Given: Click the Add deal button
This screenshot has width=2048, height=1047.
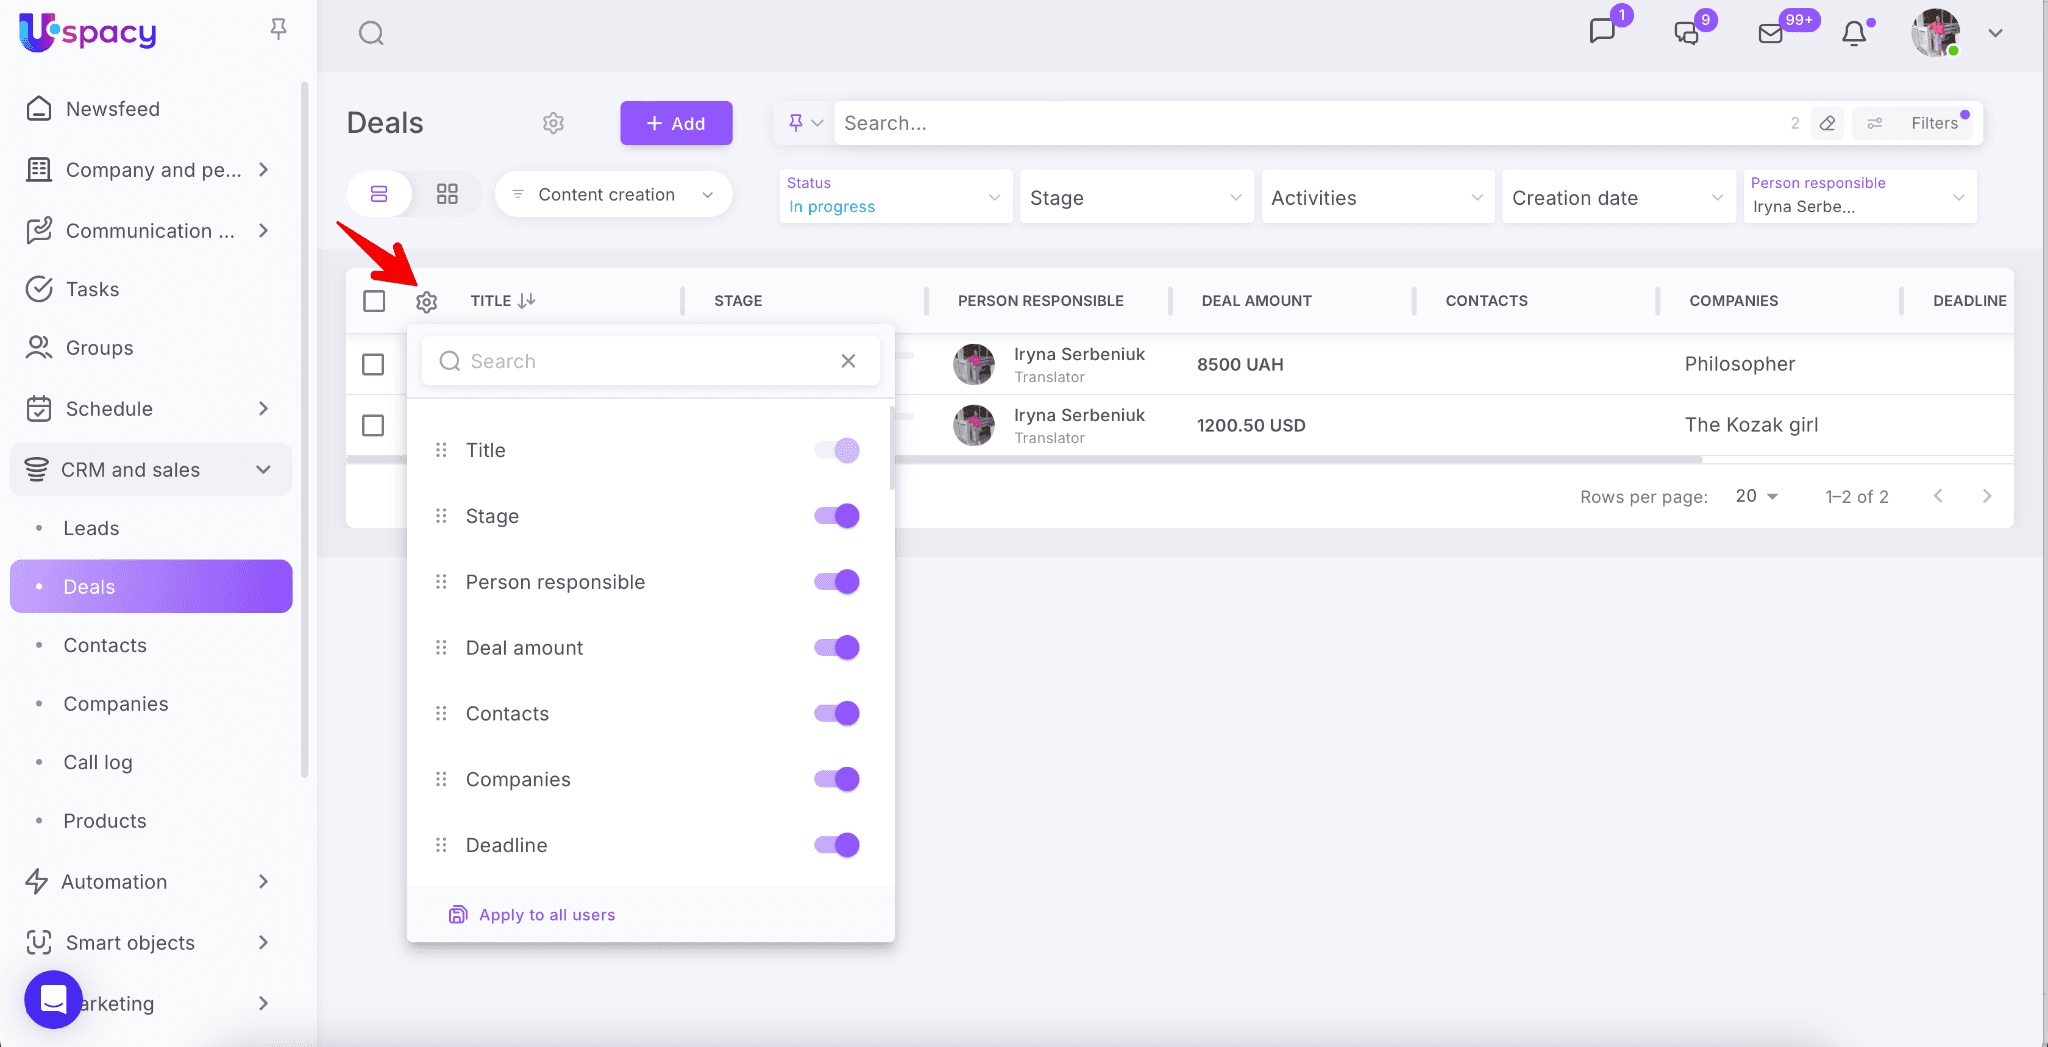Looking at the screenshot, I should click(676, 123).
